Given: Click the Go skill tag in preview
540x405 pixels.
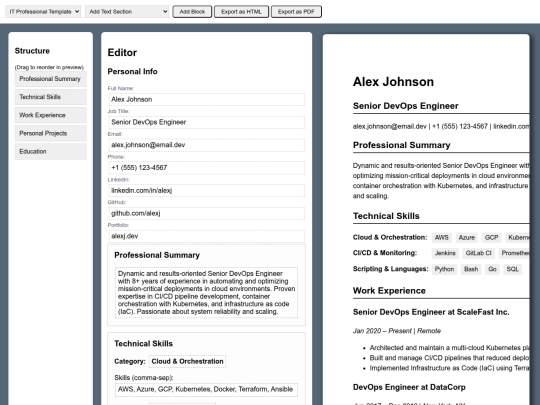Looking at the screenshot, I should [x=492, y=269].
